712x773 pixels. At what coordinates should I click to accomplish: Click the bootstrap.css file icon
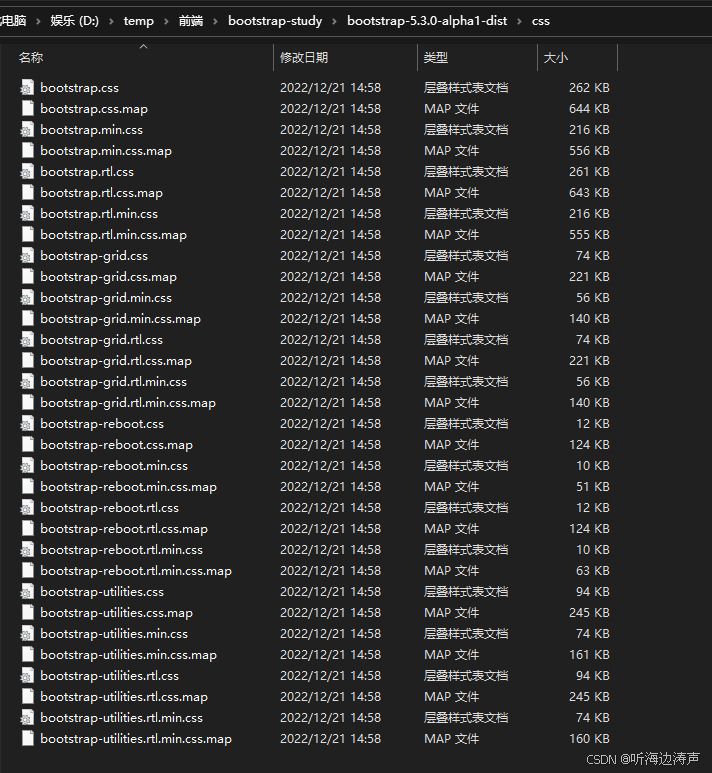tap(28, 88)
